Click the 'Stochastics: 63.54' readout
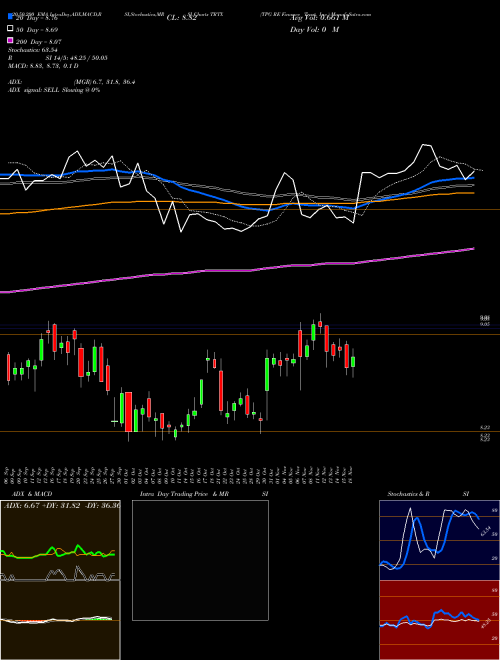500x660 pixels. (x=33, y=50)
